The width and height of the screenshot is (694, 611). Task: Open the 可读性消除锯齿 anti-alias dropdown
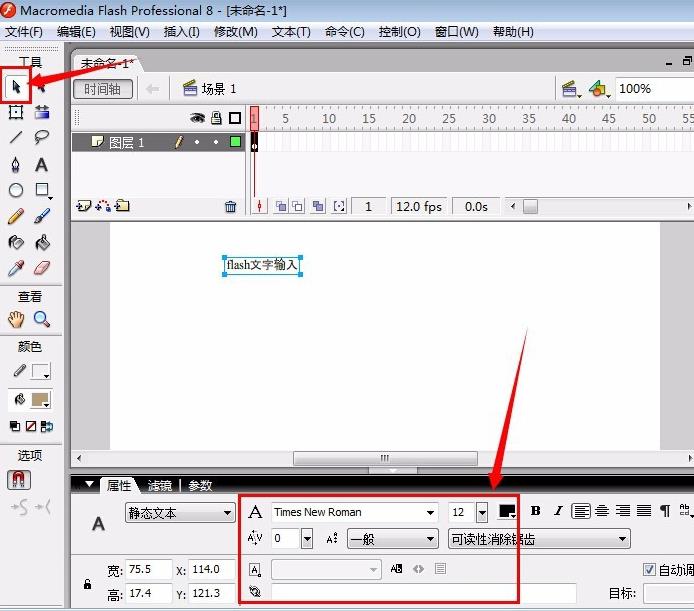[x=539, y=539]
